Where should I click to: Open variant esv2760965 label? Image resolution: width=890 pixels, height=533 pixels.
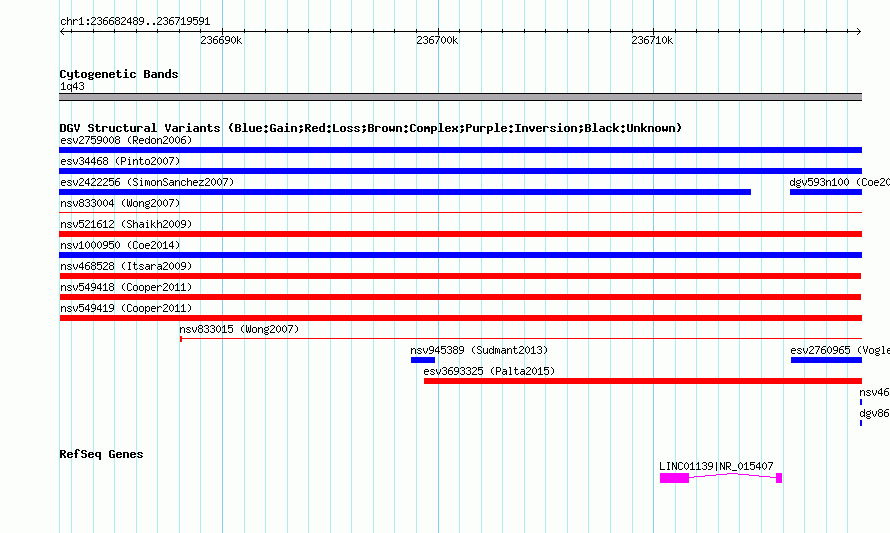840,350
